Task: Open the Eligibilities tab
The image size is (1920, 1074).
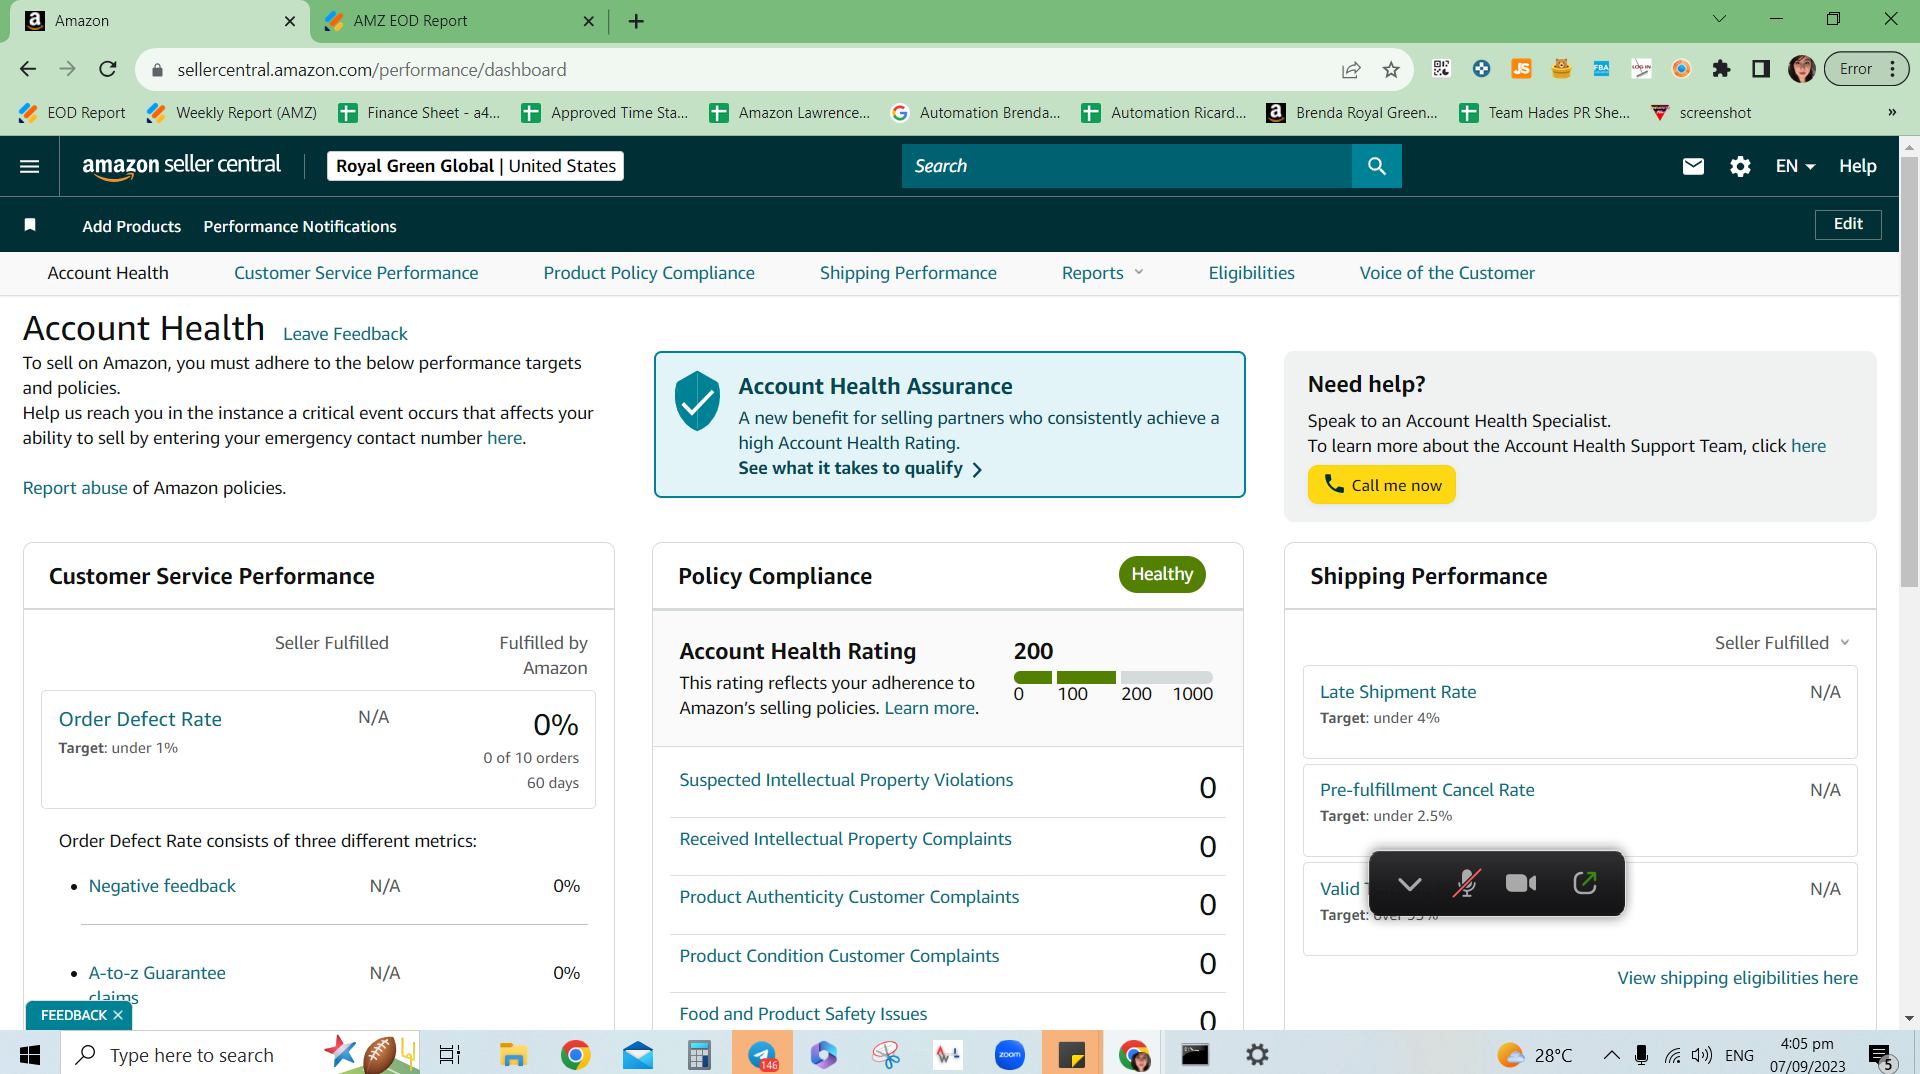Action: click(1251, 273)
